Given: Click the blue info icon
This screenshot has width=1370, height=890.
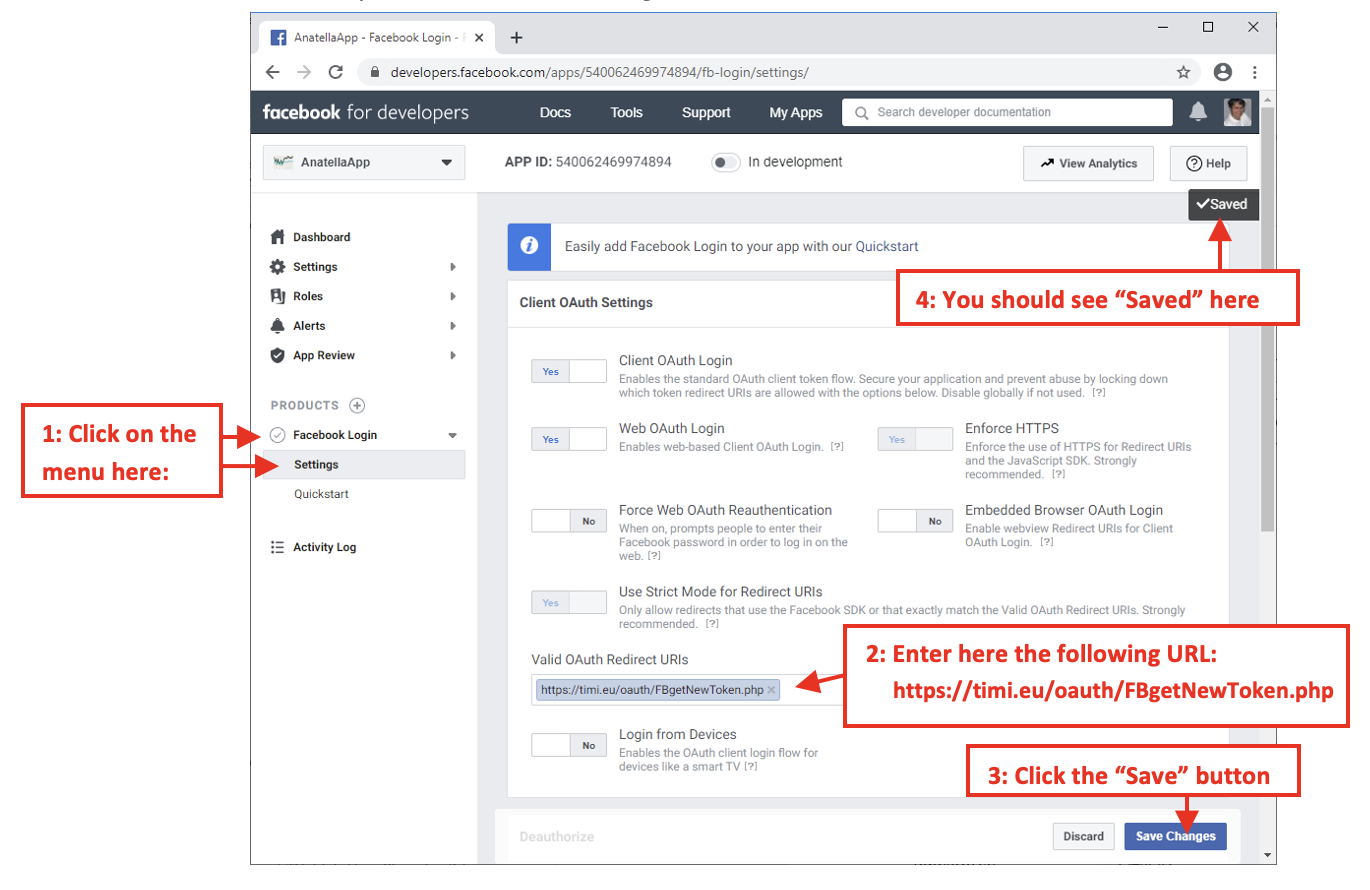Looking at the screenshot, I should [x=529, y=246].
